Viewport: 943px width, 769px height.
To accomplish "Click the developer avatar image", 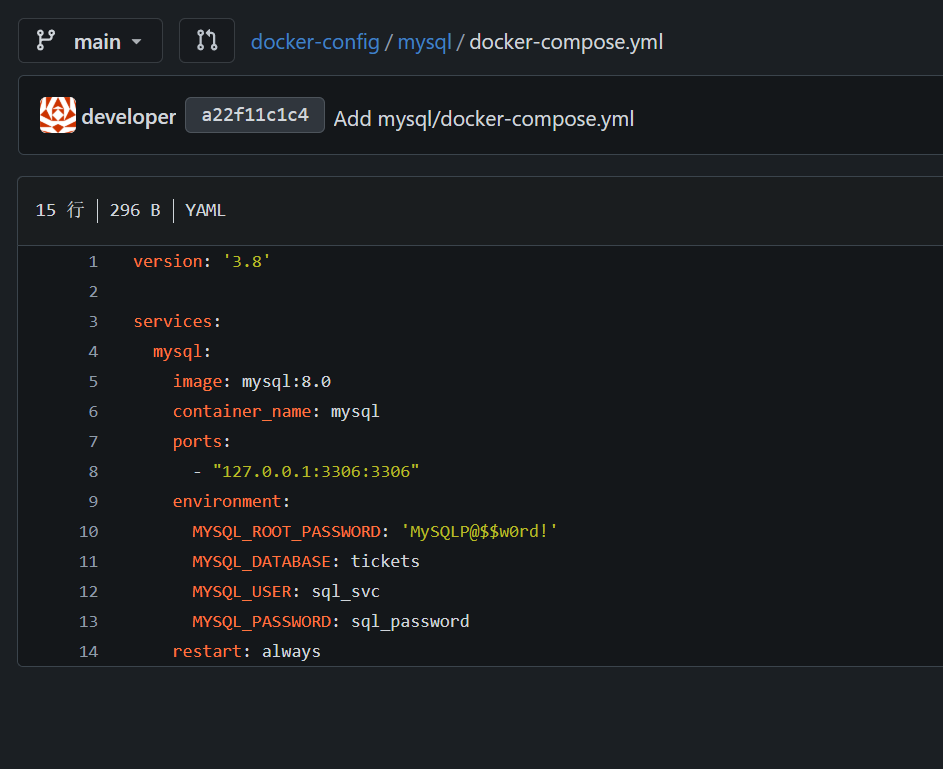I will click(58, 116).
